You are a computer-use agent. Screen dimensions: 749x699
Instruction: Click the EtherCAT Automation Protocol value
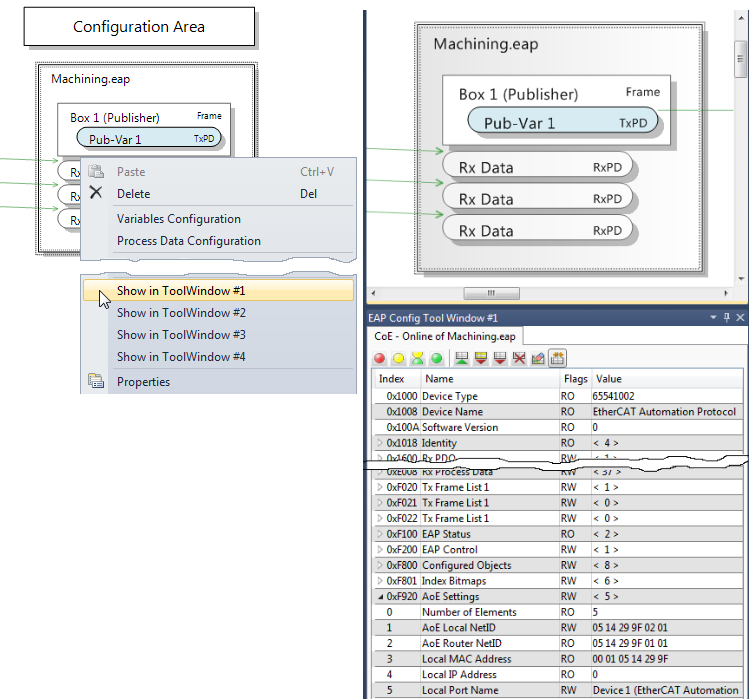(664, 411)
